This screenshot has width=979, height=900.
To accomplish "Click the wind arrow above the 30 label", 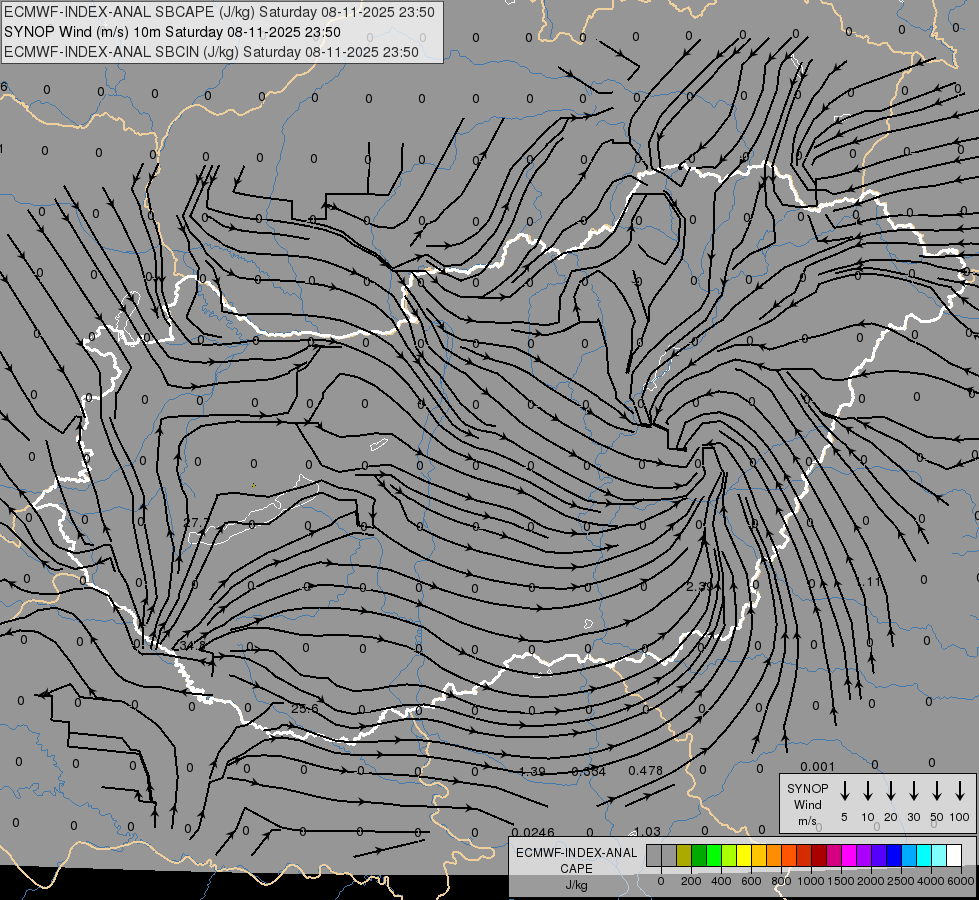I will click(x=913, y=791).
